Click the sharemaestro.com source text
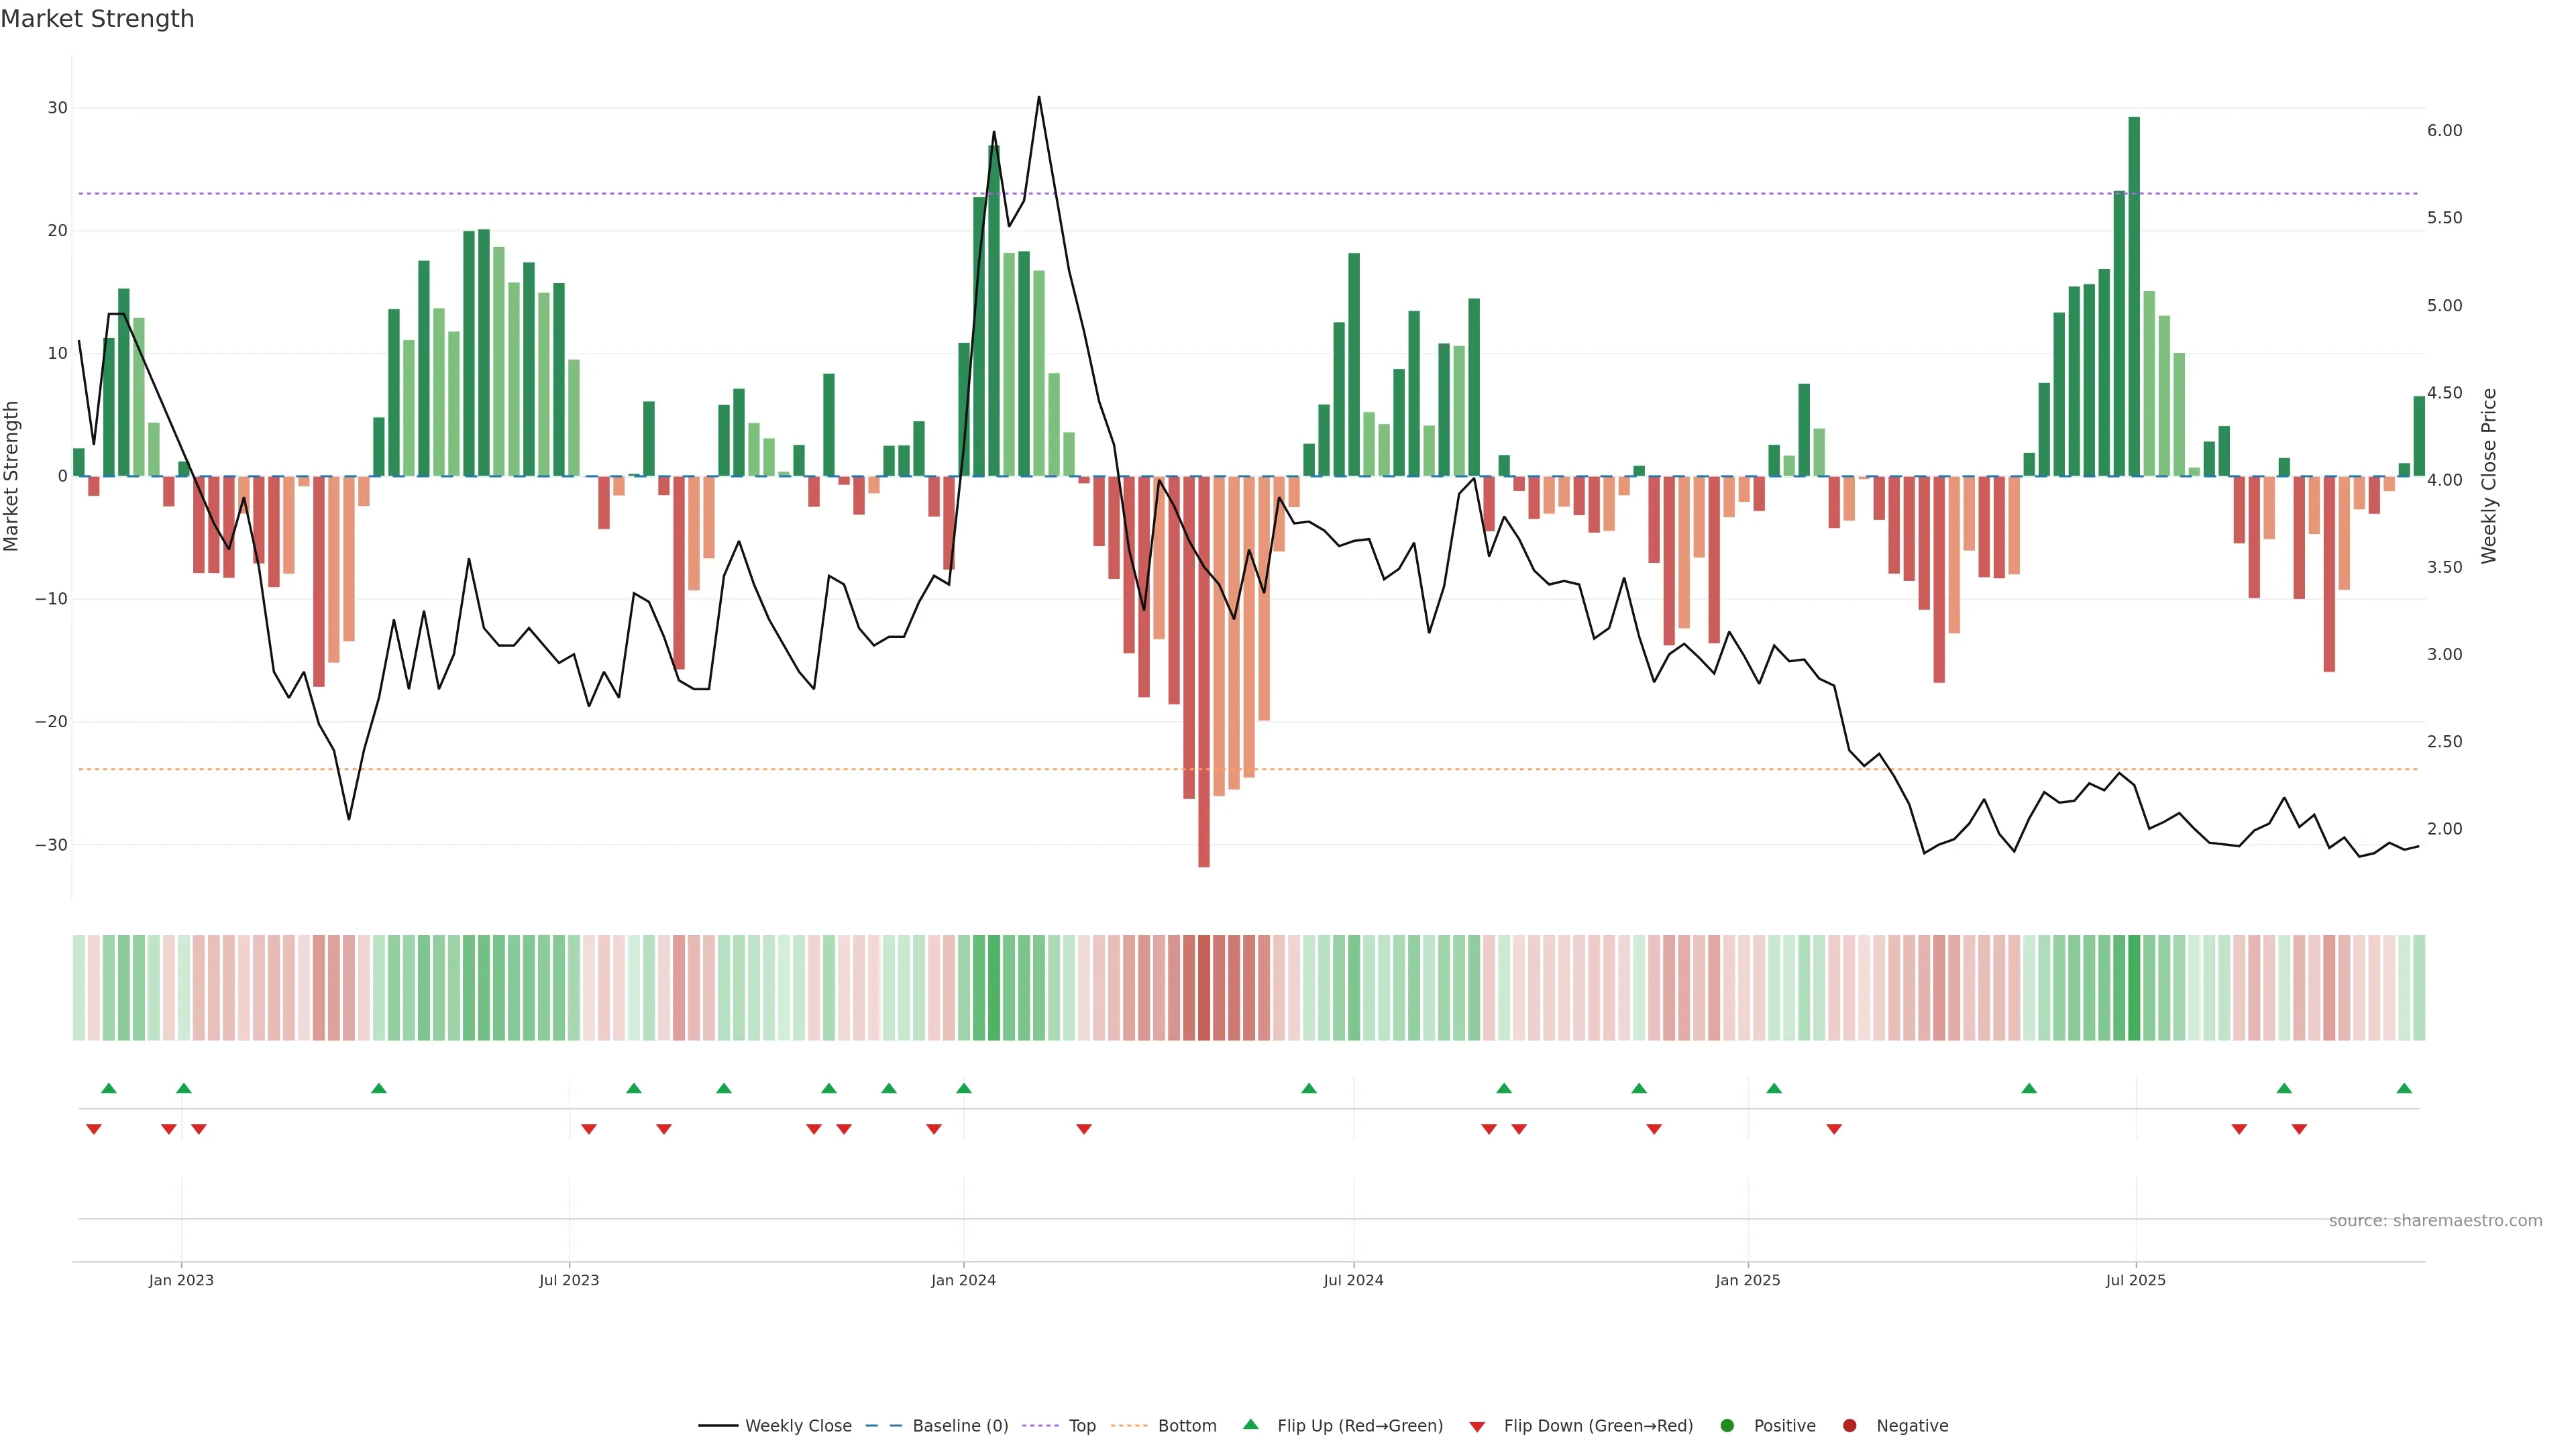This screenshot has width=2576, height=1449. tap(2435, 1221)
